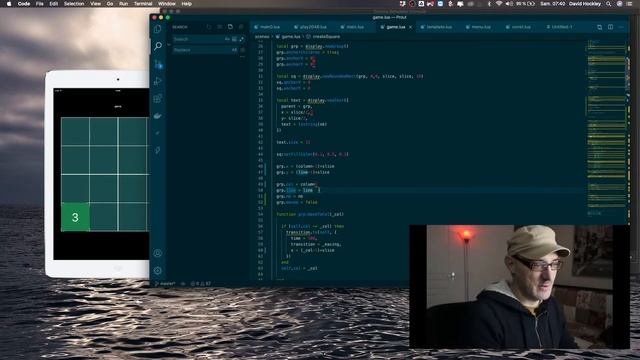Toggle Use Regular Expression in Search field
Image resolution: width=640 pixels, height=360 pixels.
(241, 39)
